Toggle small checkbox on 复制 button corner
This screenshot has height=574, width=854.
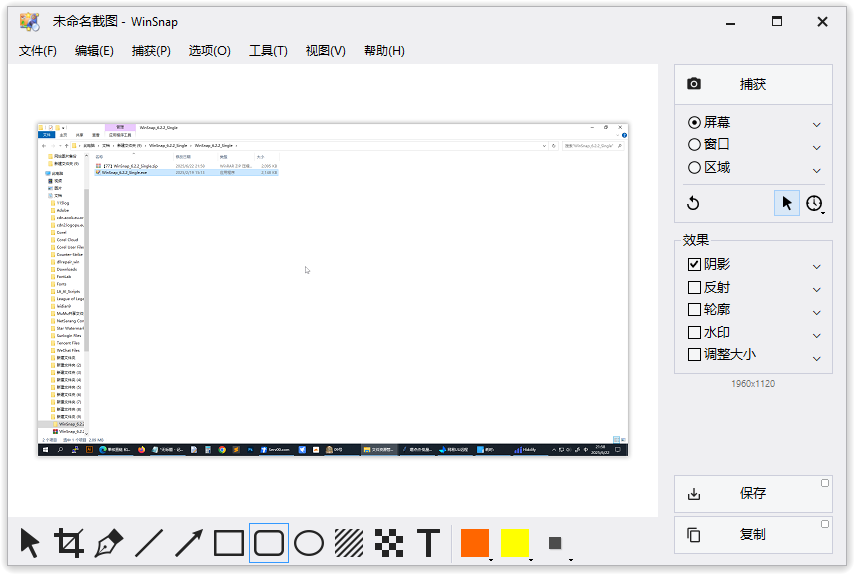(x=825, y=524)
